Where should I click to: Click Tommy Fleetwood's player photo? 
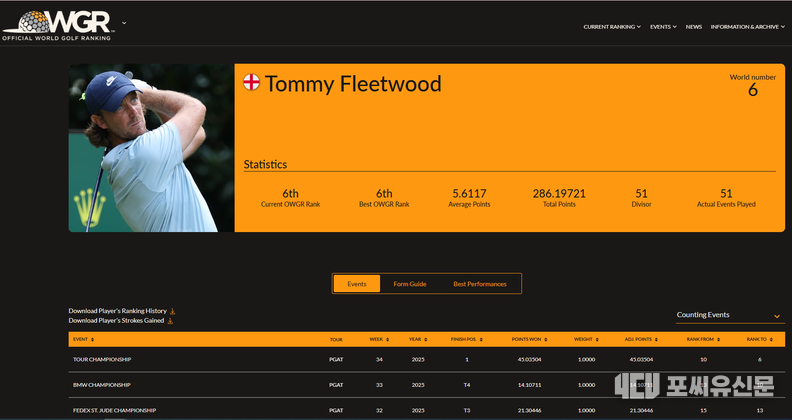tap(151, 147)
